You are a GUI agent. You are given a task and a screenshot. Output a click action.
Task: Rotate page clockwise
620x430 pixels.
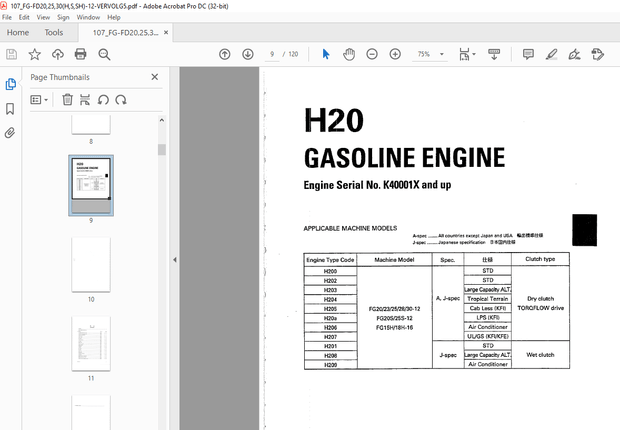pyautogui.click(x=121, y=100)
